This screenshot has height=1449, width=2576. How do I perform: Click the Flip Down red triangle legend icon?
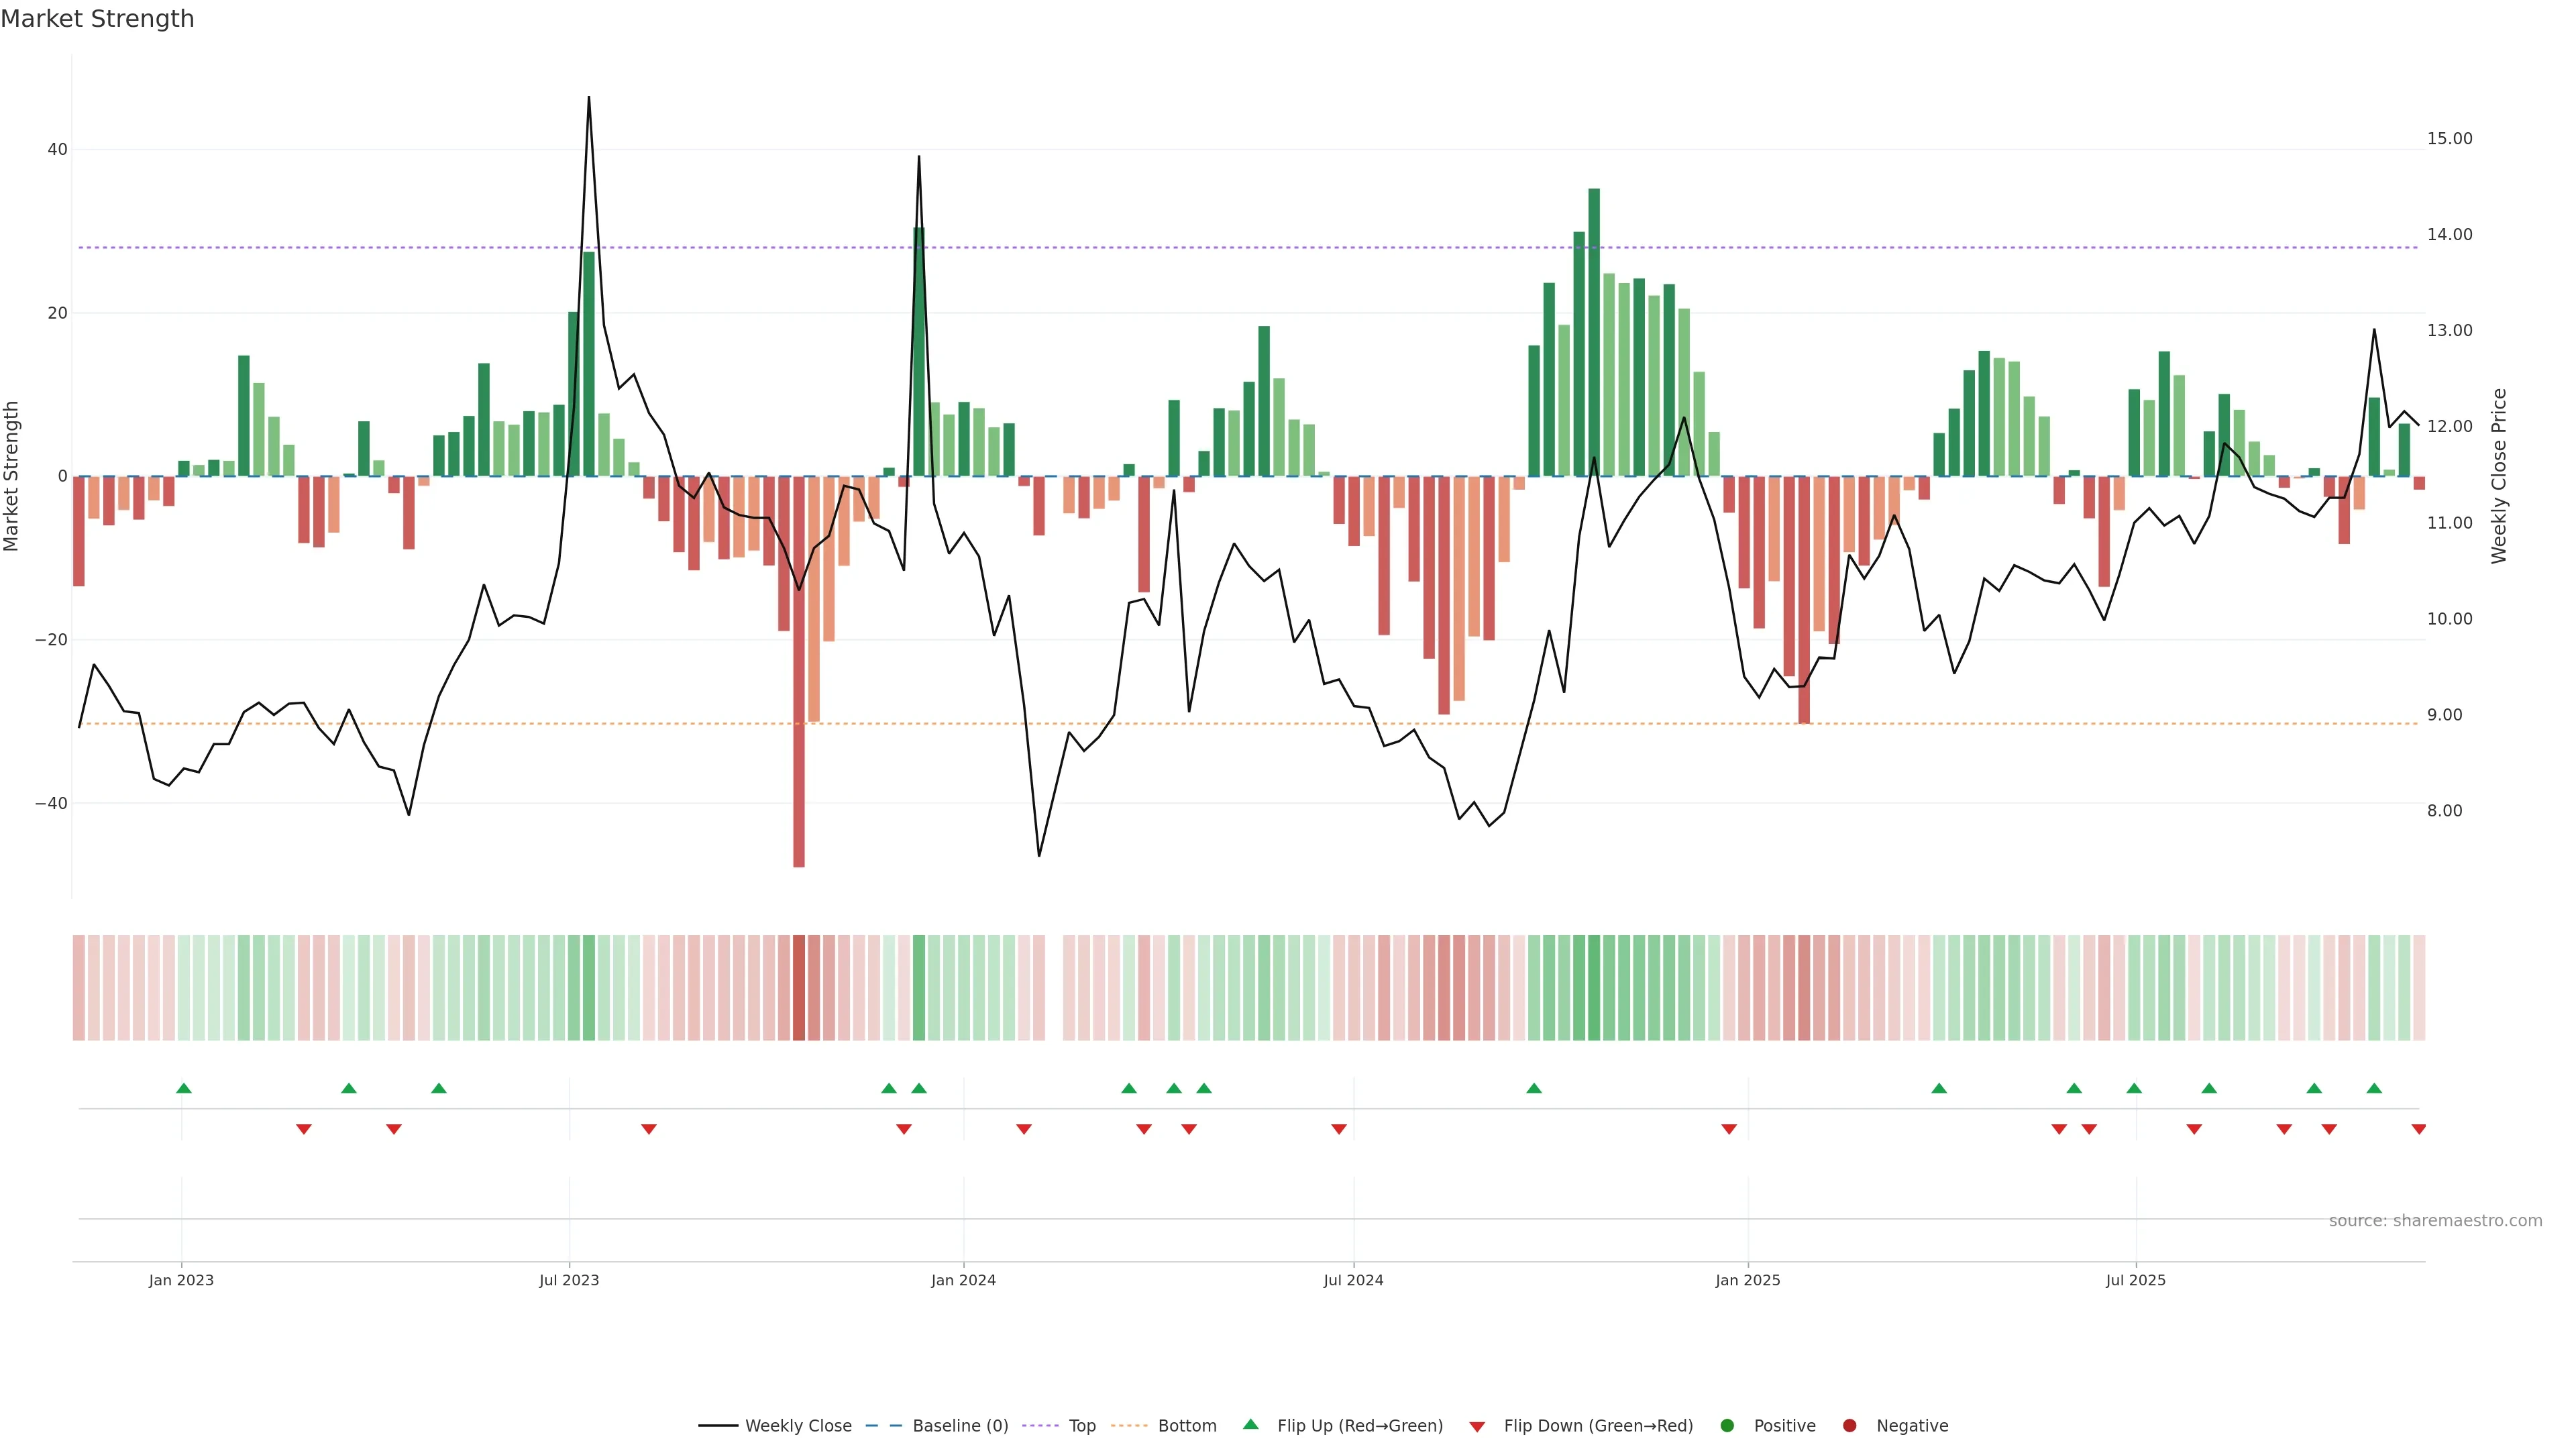tap(1477, 1426)
